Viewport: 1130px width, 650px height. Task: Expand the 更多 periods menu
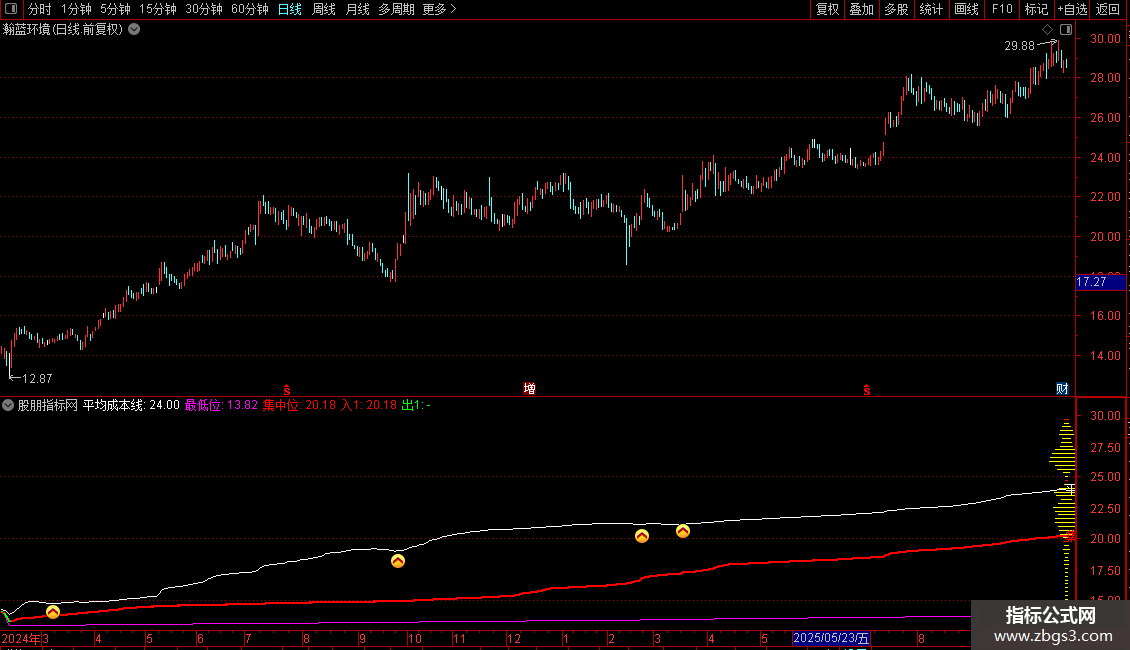coord(440,9)
